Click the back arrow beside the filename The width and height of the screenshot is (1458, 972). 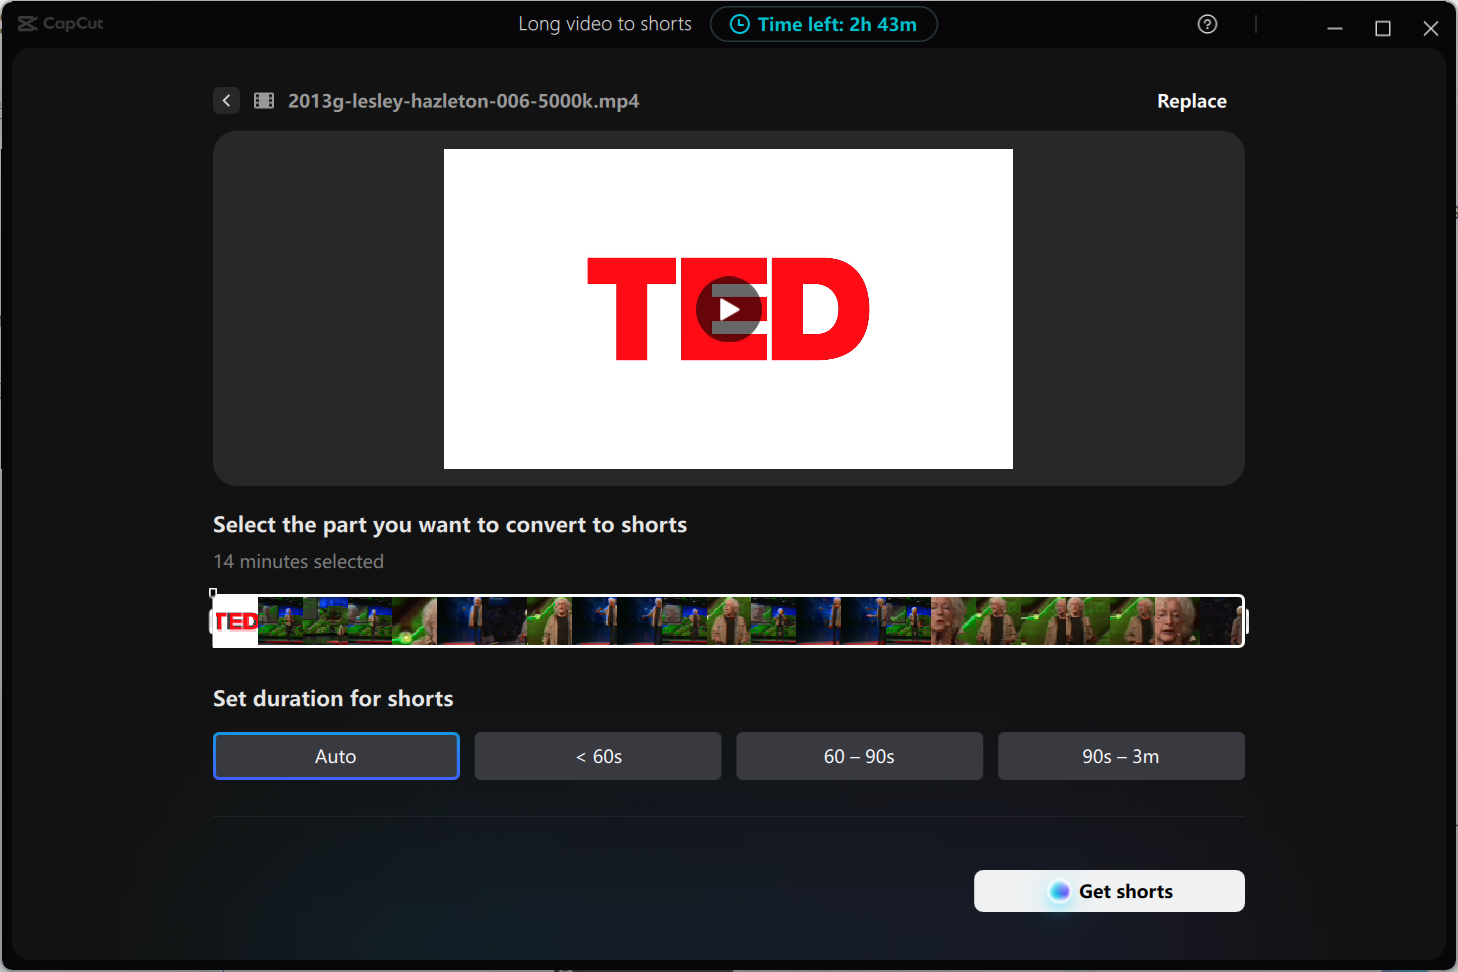[226, 101]
